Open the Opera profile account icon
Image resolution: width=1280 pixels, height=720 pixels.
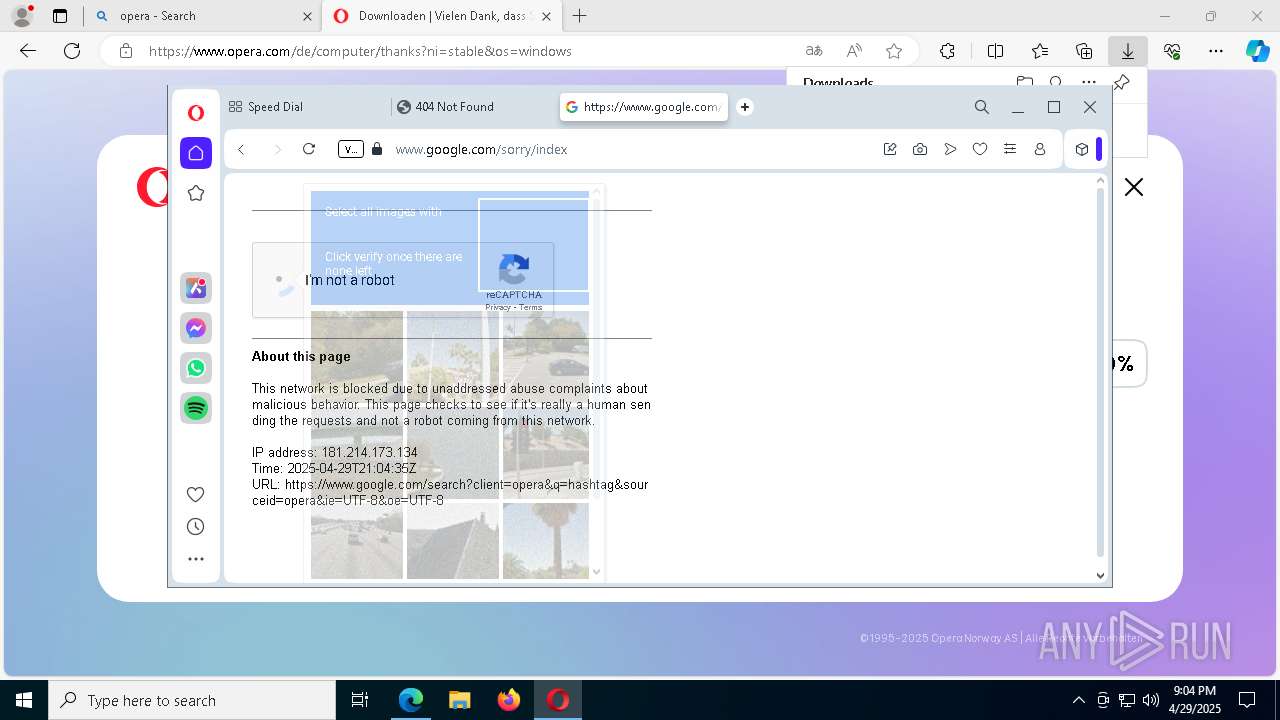1040,149
